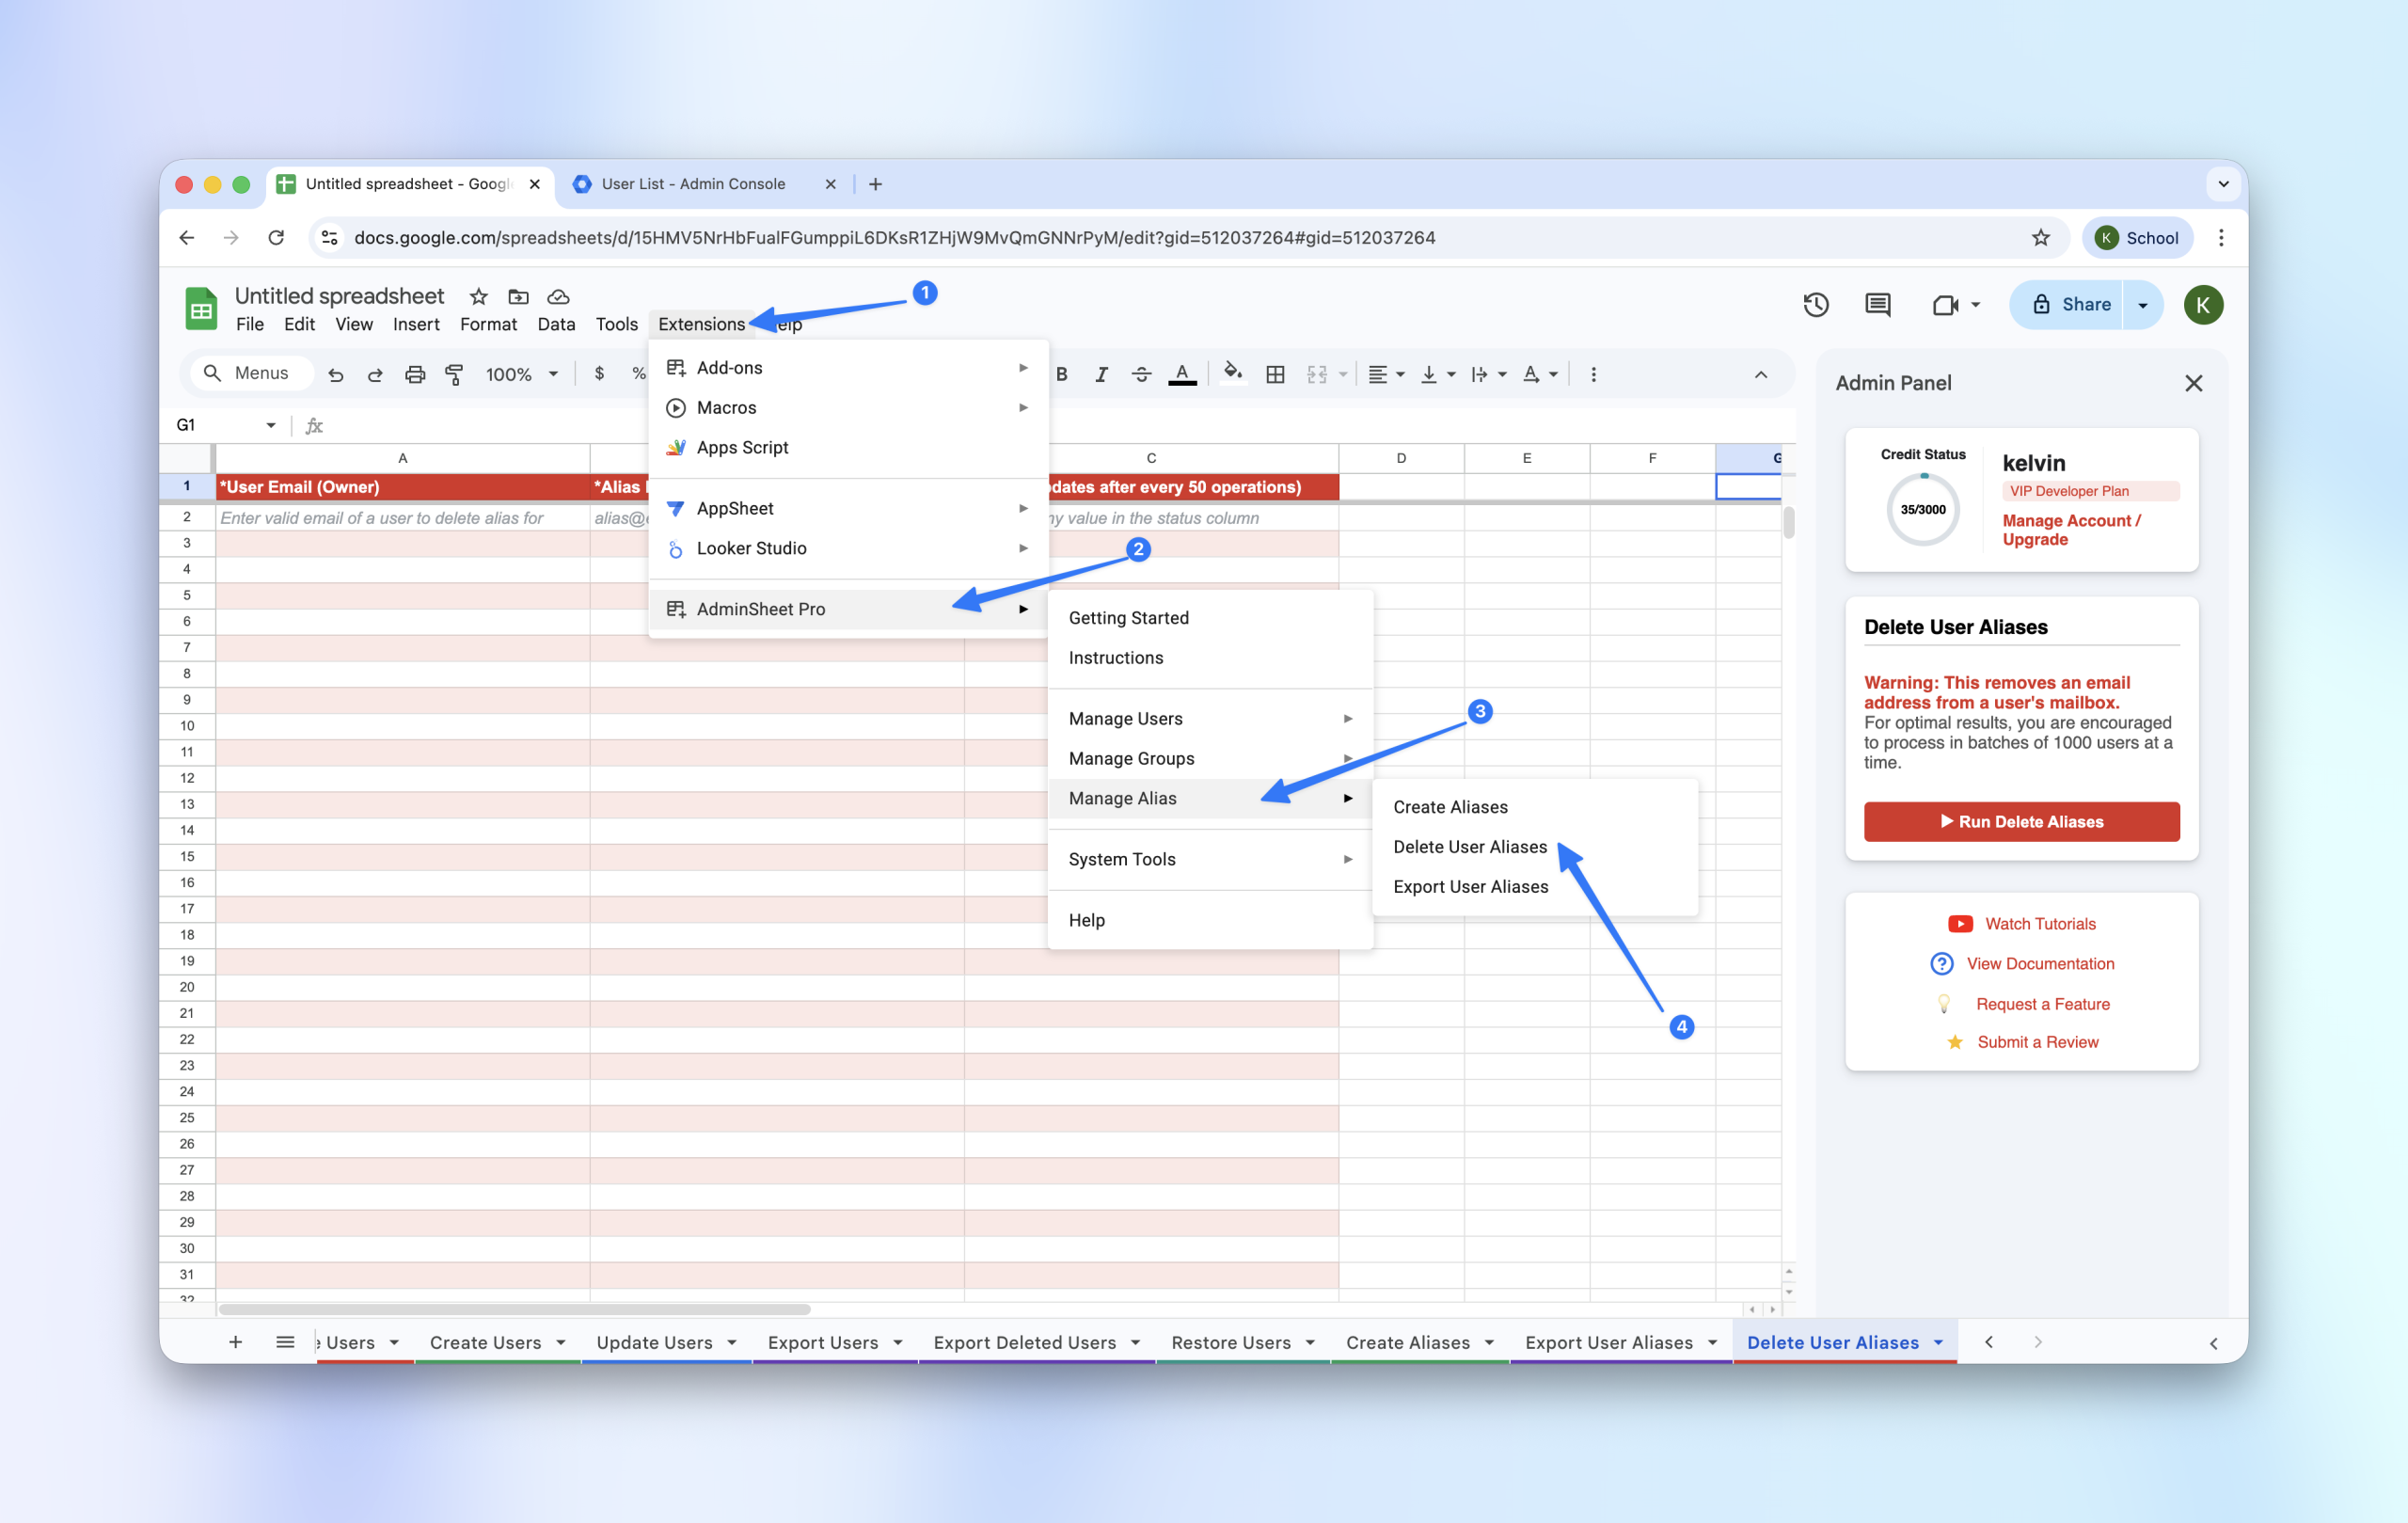
Task: Click the print icon in toolbar
Action: point(414,374)
